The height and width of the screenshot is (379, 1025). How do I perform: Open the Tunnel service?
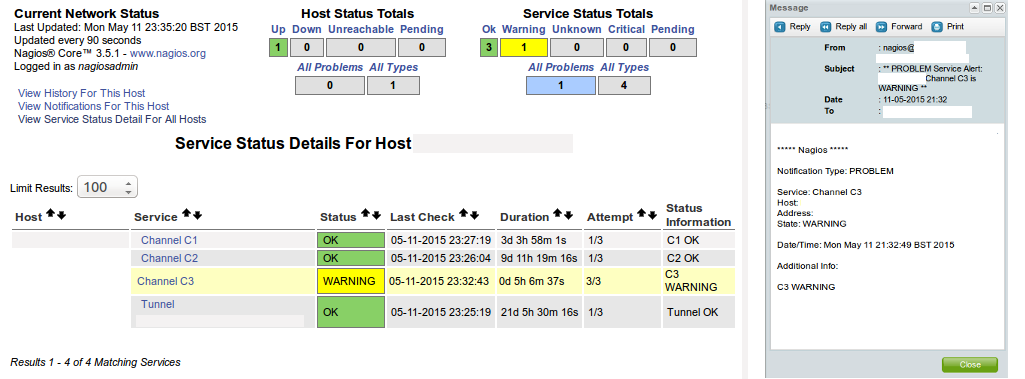coord(158,305)
